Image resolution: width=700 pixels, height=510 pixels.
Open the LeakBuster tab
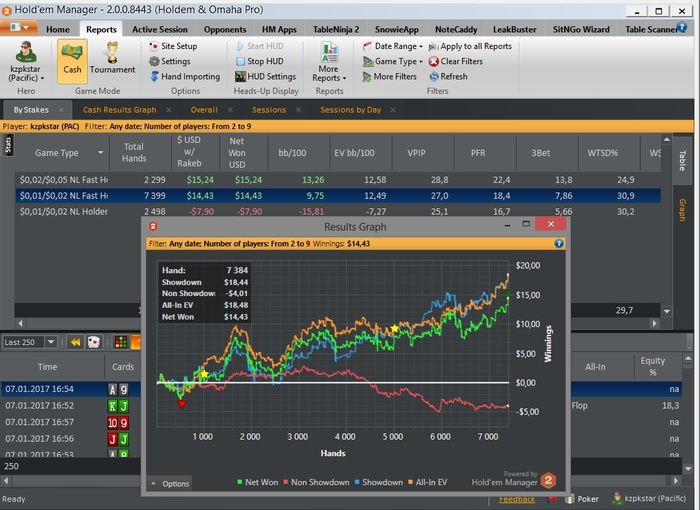click(x=514, y=29)
